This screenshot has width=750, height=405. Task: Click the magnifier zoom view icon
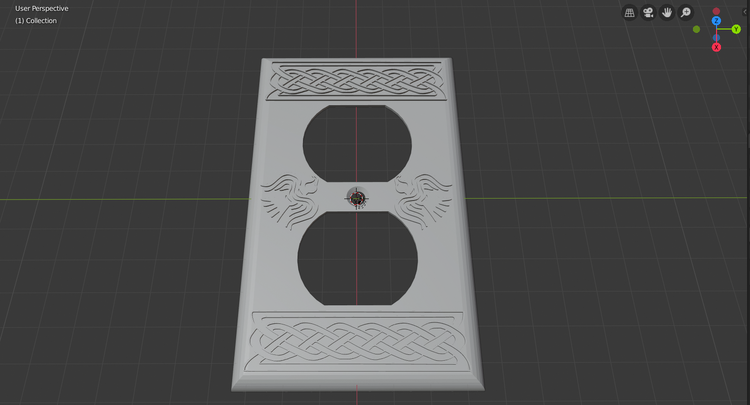(685, 13)
